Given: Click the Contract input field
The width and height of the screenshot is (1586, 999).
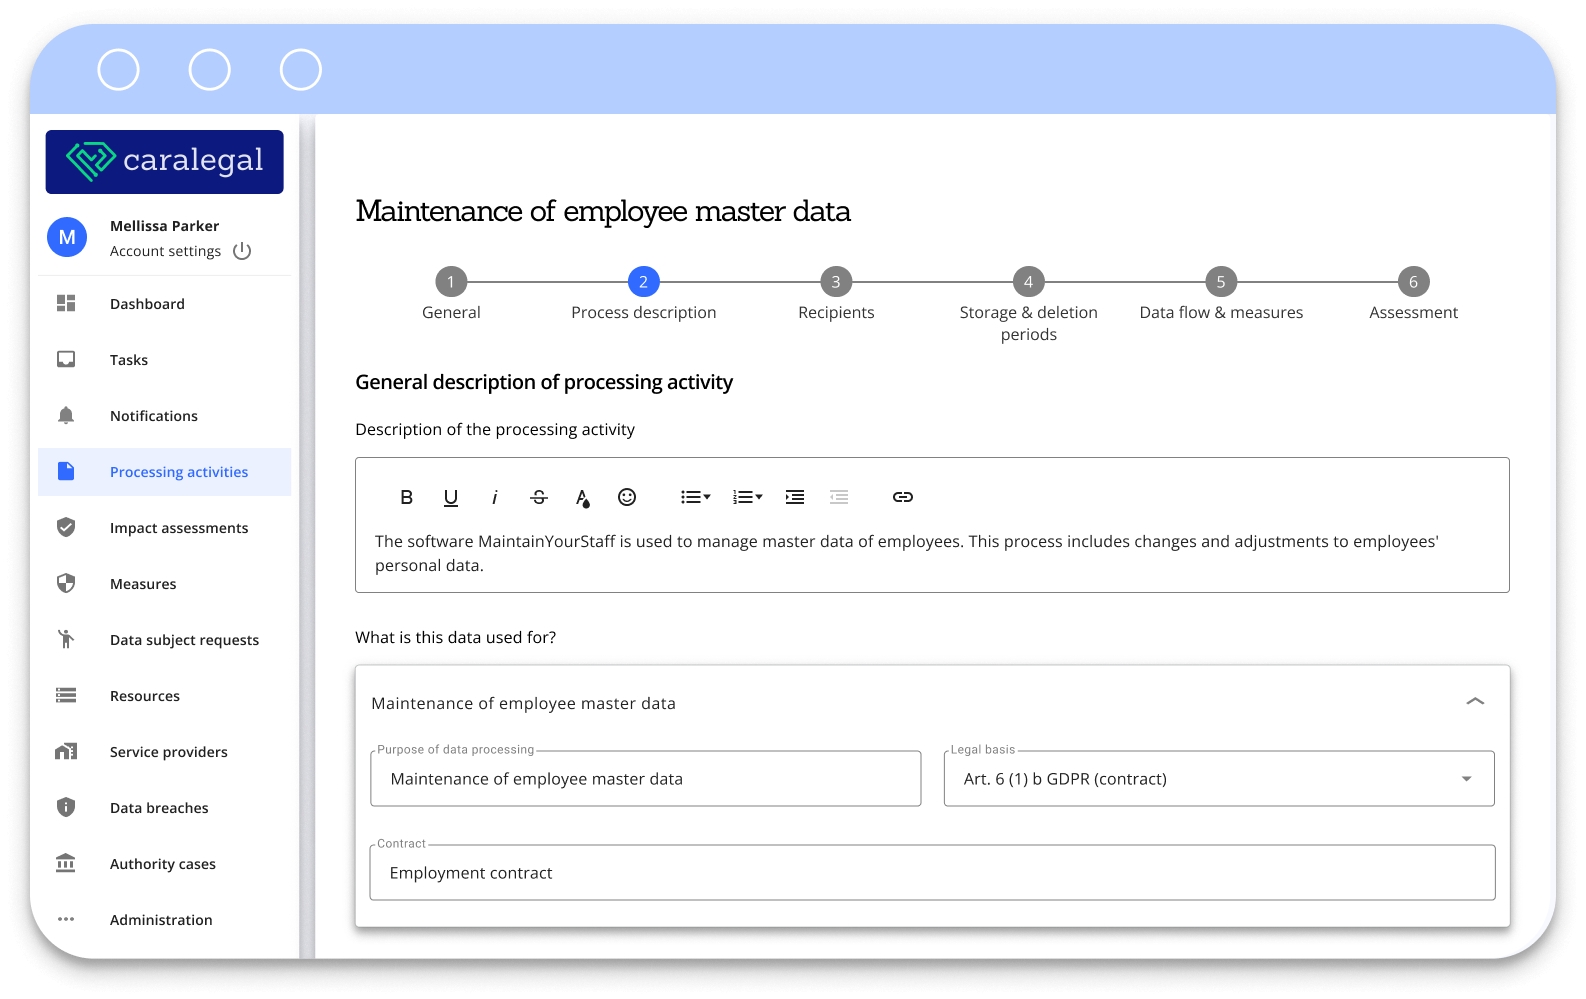Looking at the screenshot, I should [x=933, y=873].
